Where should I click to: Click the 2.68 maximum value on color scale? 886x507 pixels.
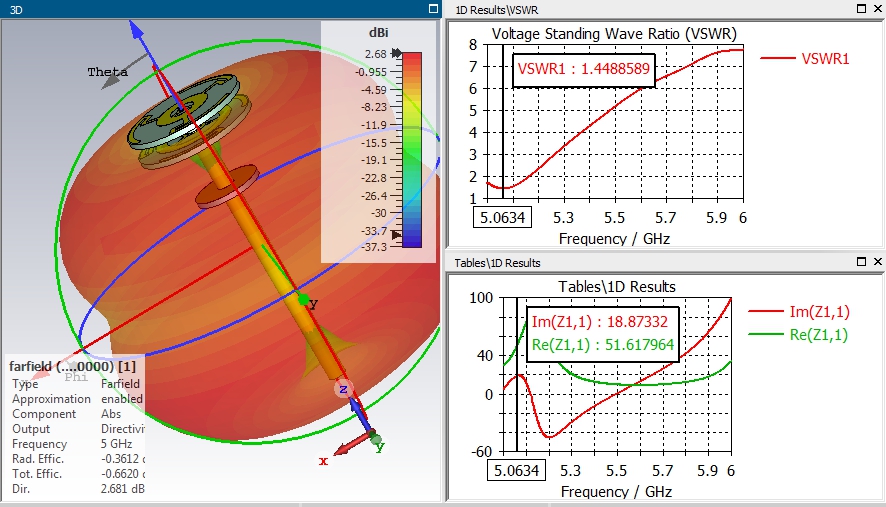click(376, 54)
